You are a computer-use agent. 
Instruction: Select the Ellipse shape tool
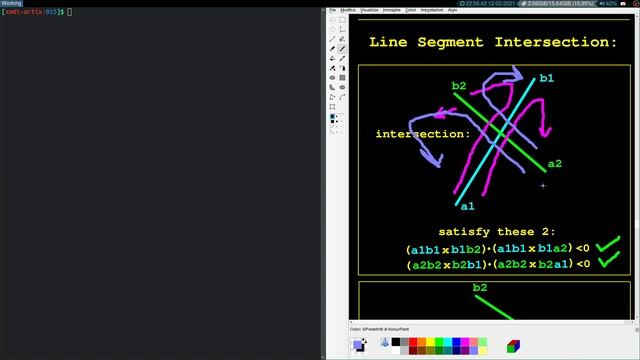pyautogui.click(x=342, y=87)
